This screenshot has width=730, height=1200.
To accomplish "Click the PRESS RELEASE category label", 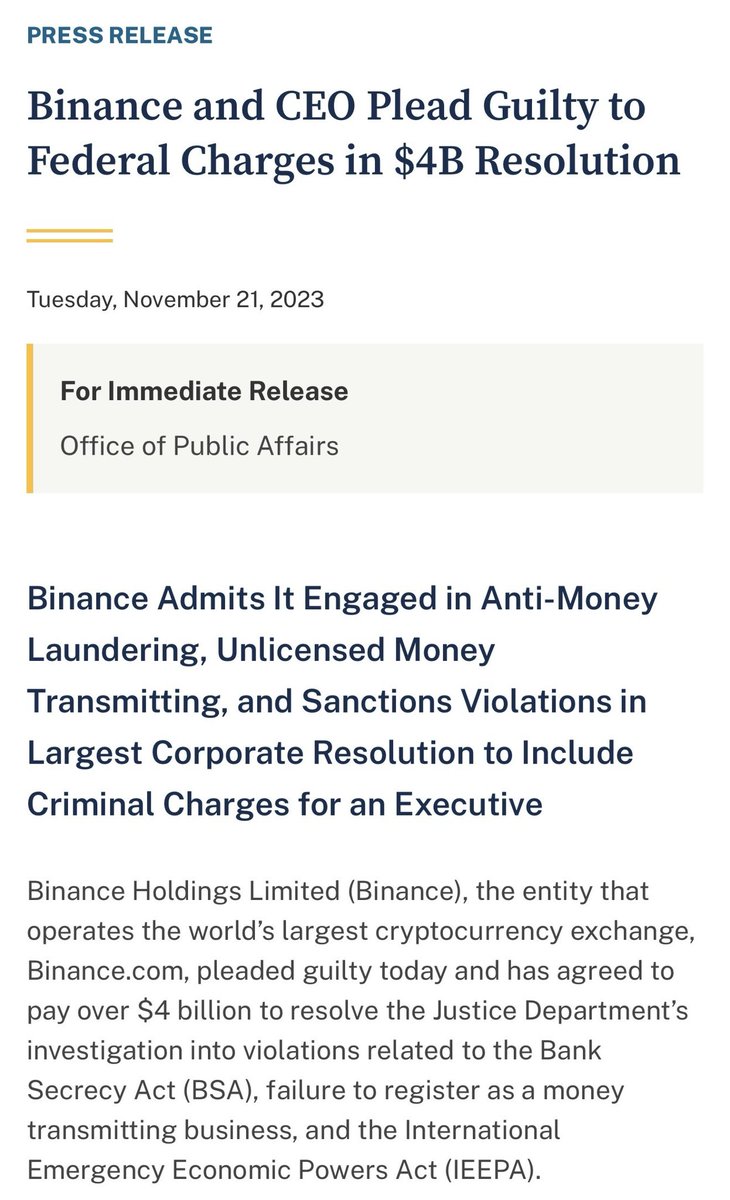I will point(120,35).
